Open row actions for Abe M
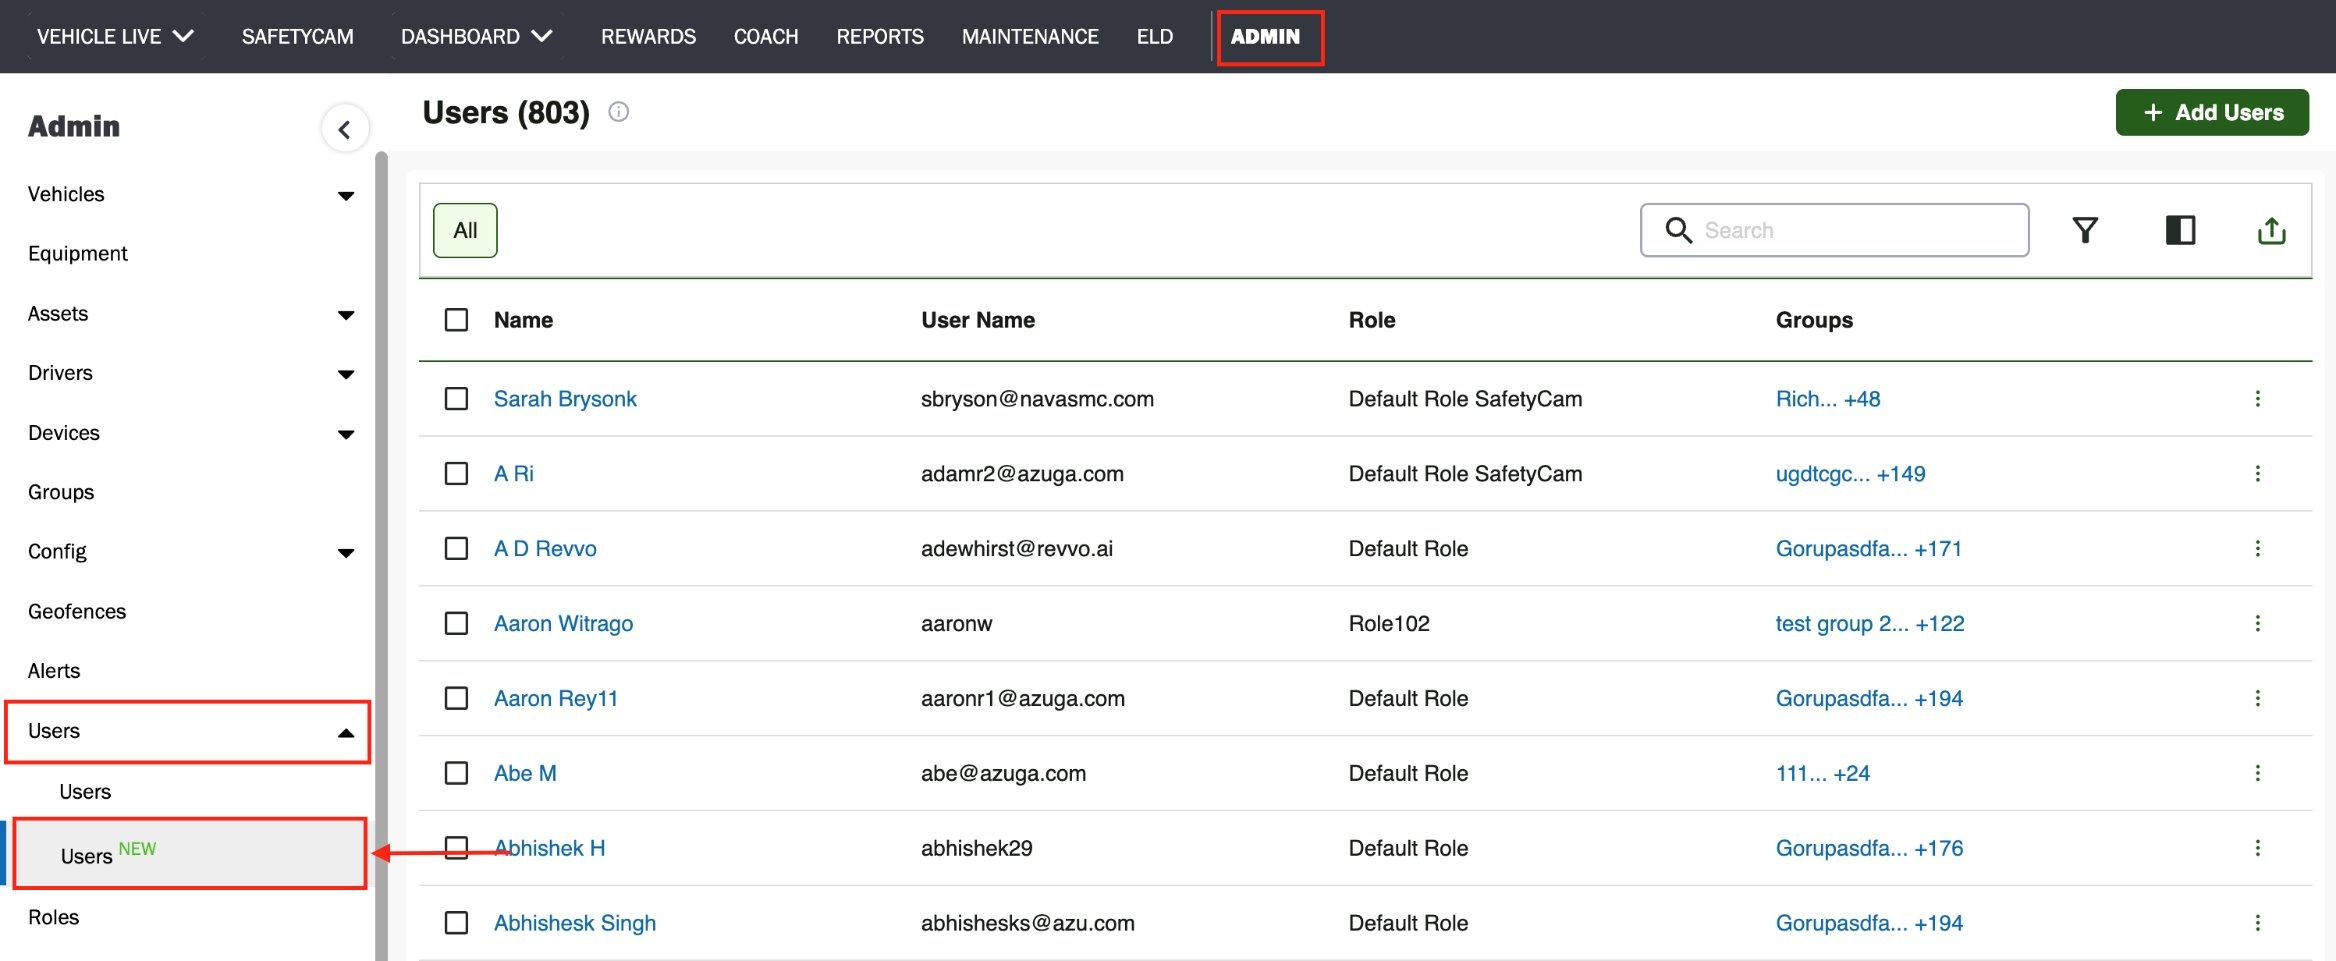 [2257, 774]
